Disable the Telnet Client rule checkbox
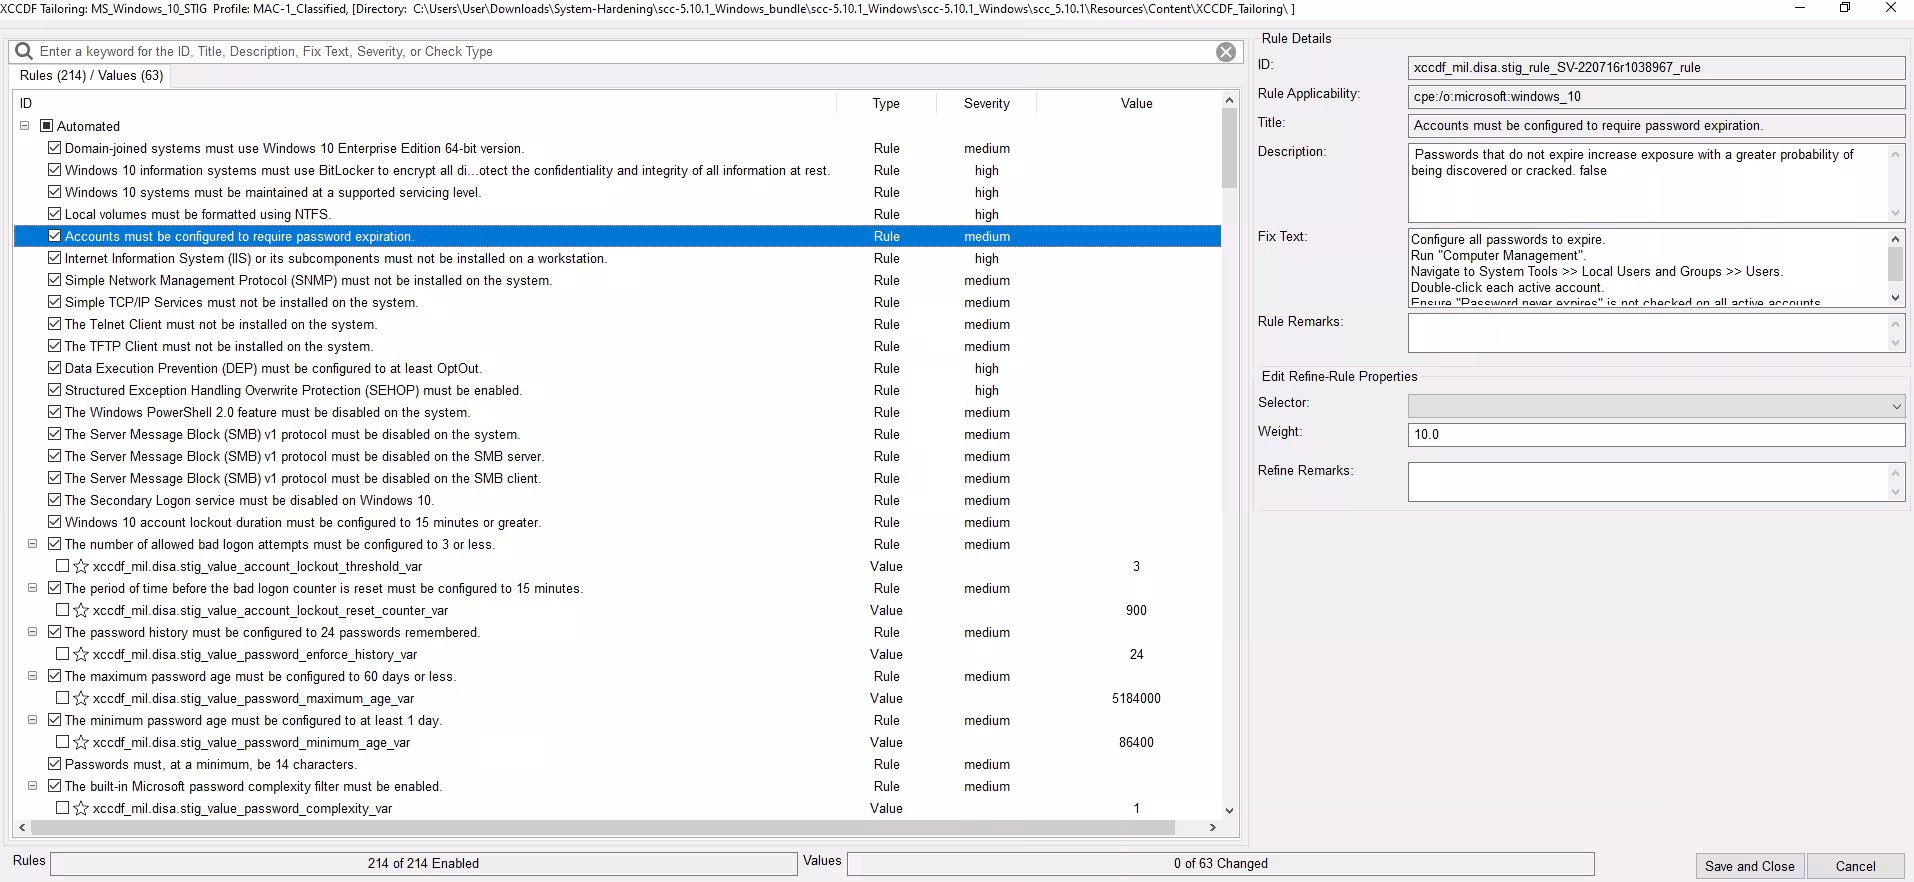This screenshot has height=882, width=1914. pos(55,324)
